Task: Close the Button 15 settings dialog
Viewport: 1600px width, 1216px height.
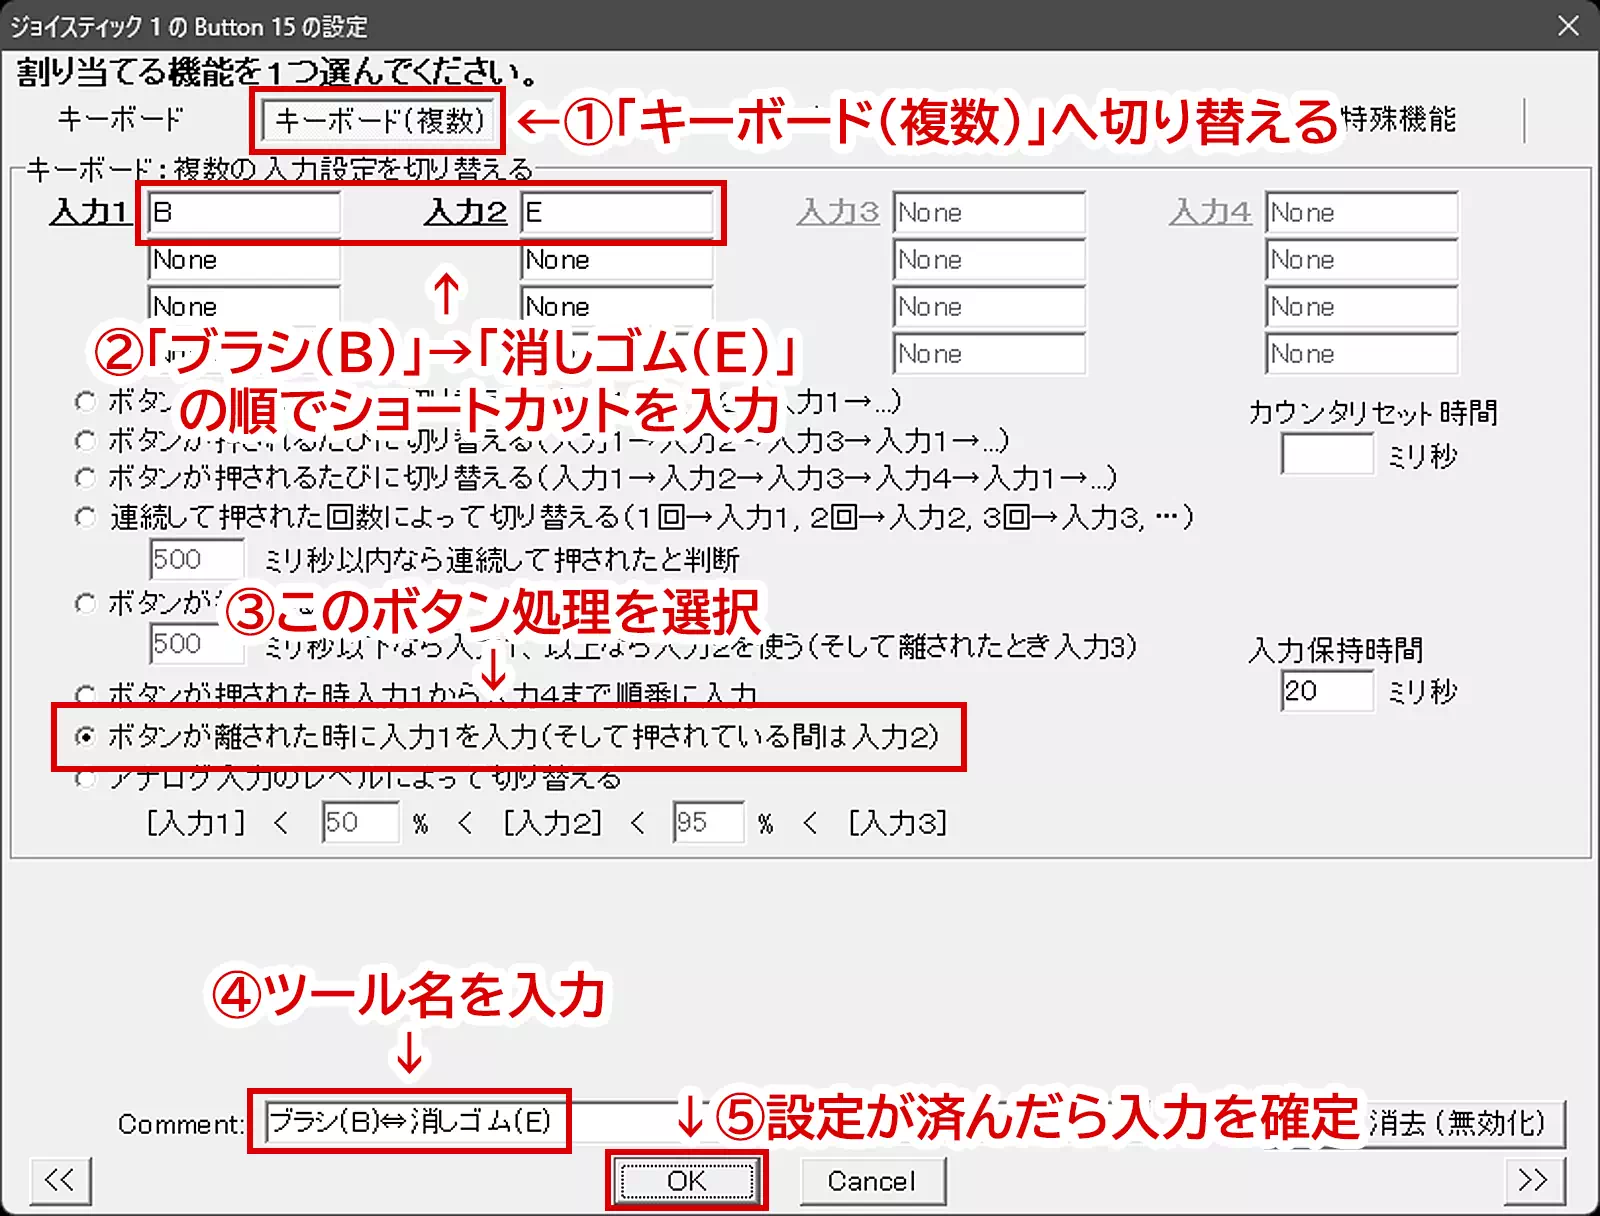Action: click(1568, 25)
